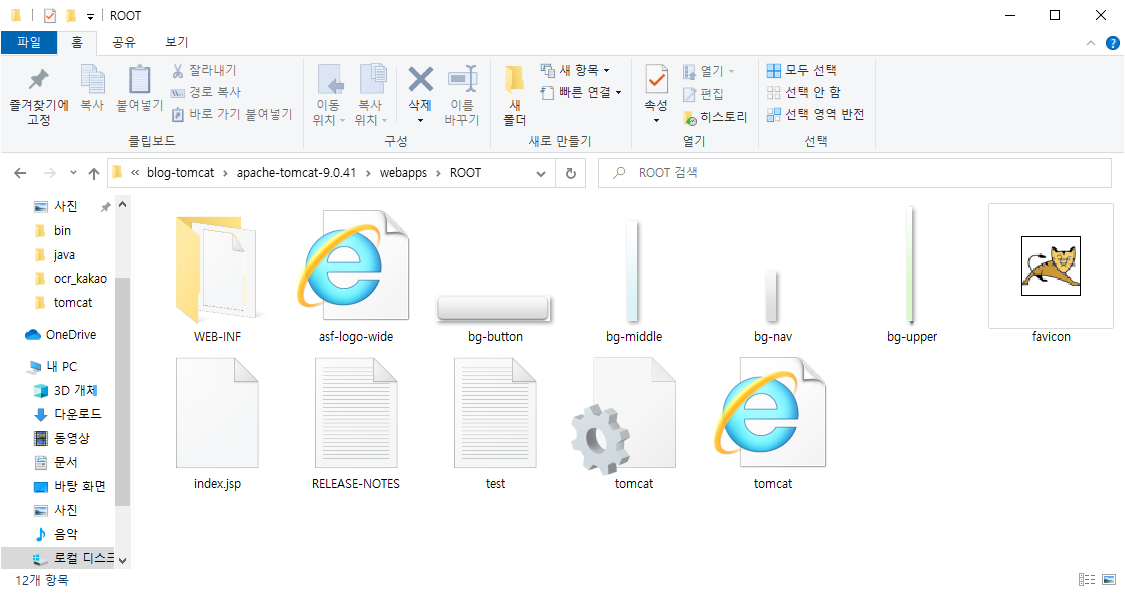
Task: Toggle quick access toolbar properties checkbox icon
Action: pos(50,15)
